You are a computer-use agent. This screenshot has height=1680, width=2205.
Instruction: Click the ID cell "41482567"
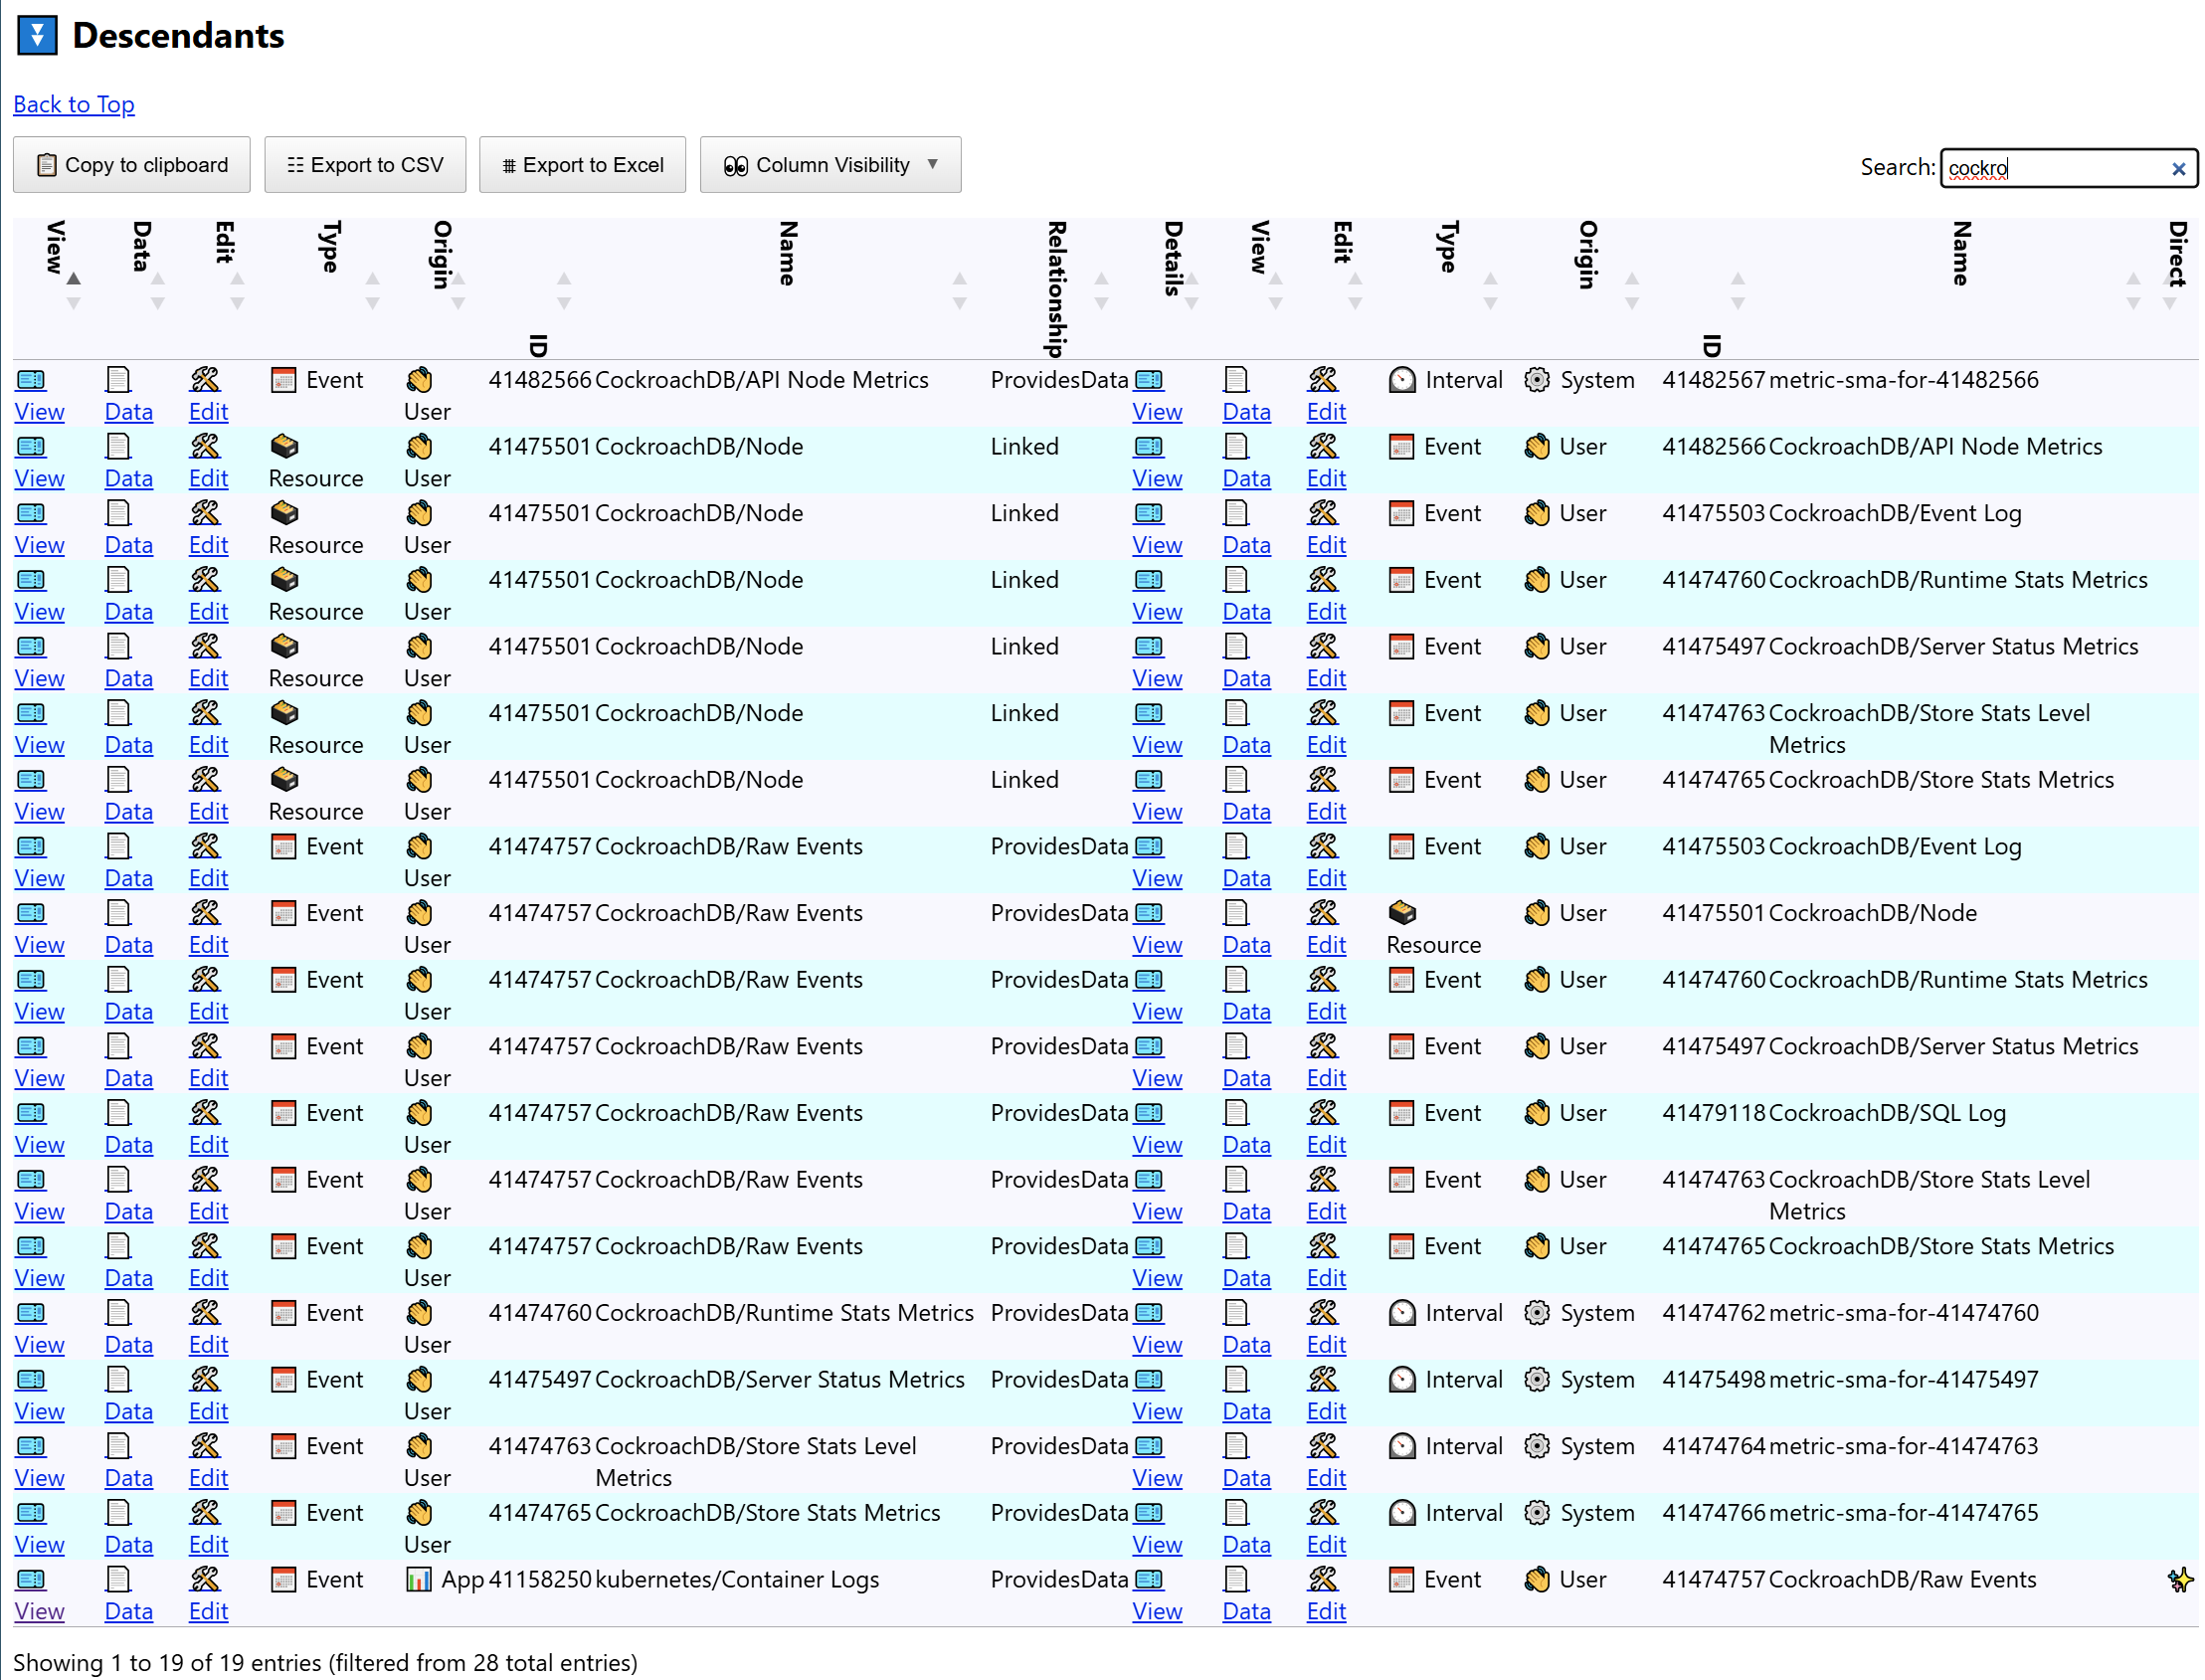[x=1714, y=380]
